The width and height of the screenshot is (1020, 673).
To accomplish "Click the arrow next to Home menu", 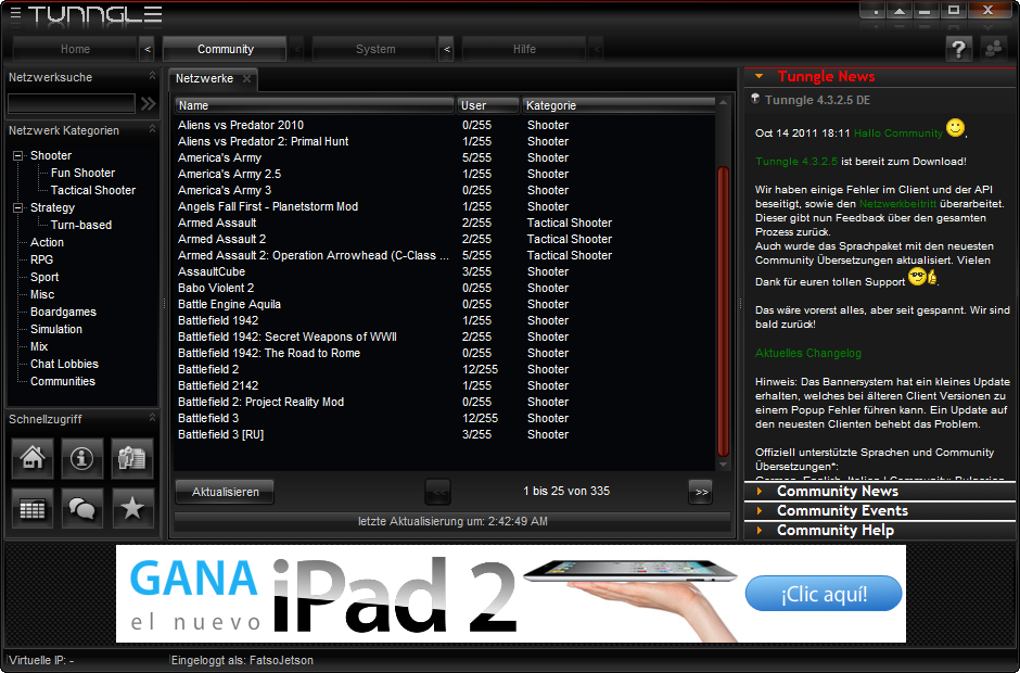I will [148, 49].
